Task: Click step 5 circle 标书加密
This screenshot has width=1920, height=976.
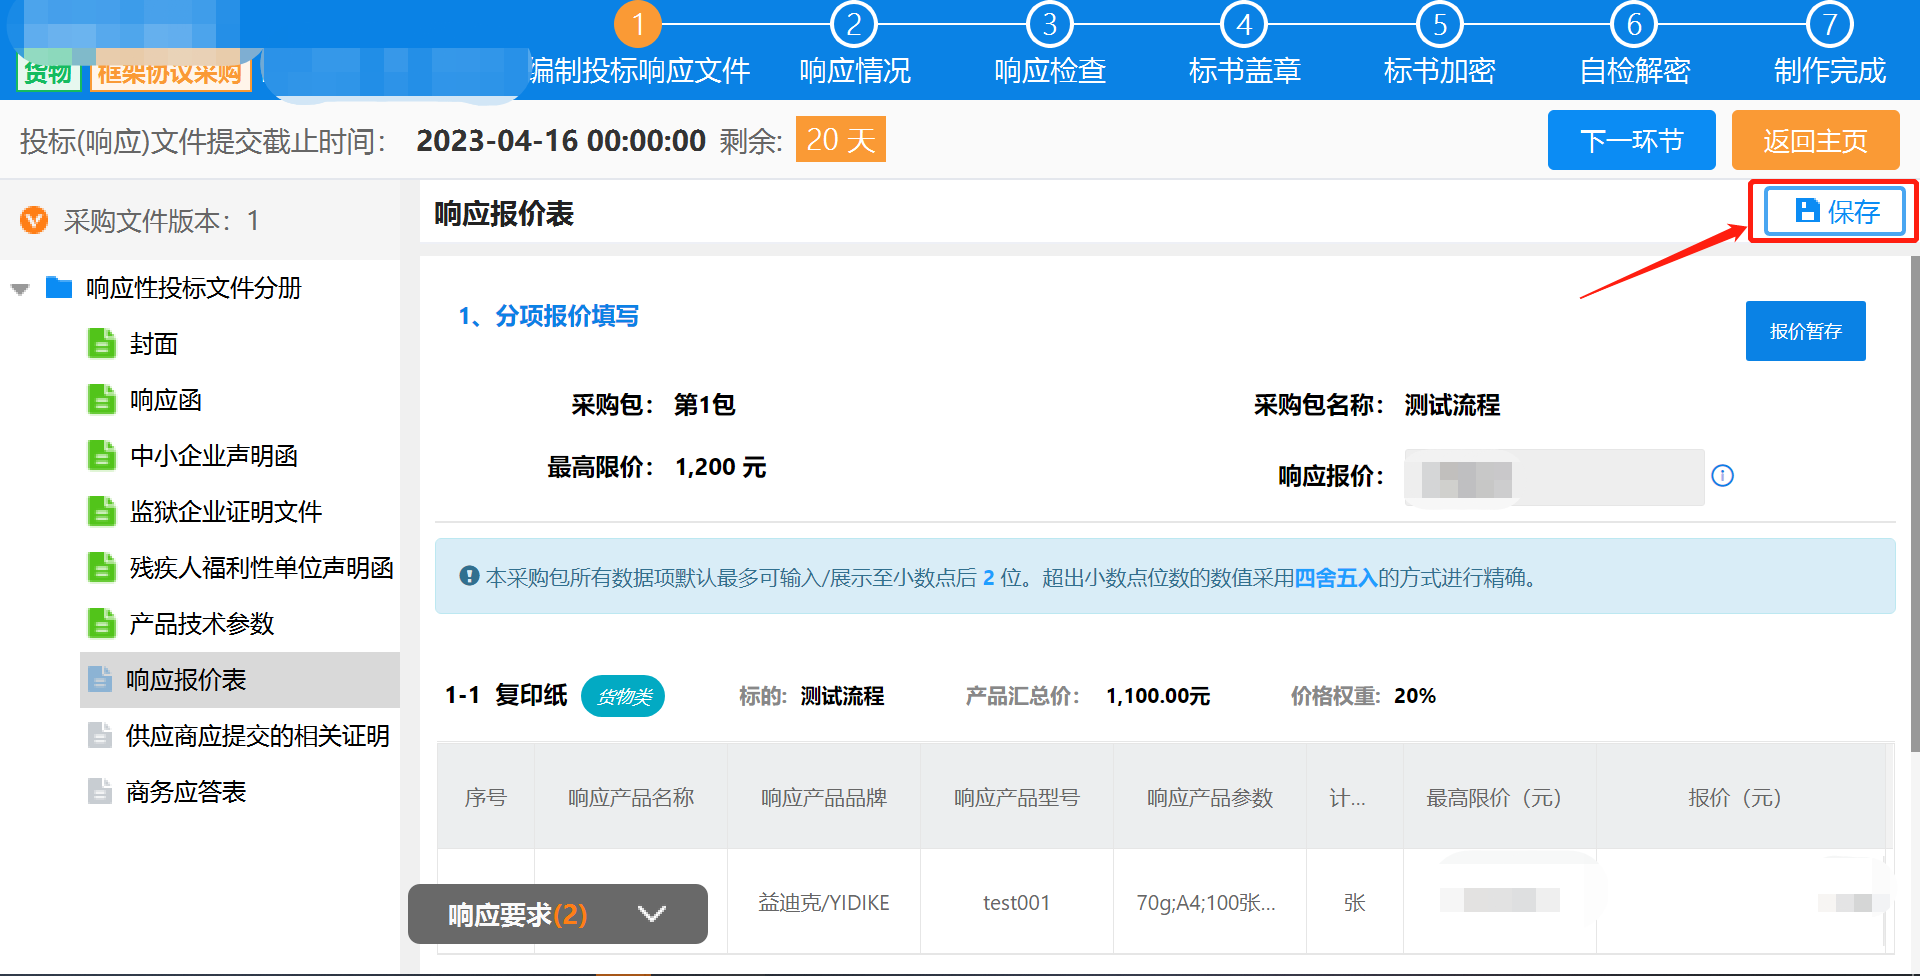Action: (1440, 24)
